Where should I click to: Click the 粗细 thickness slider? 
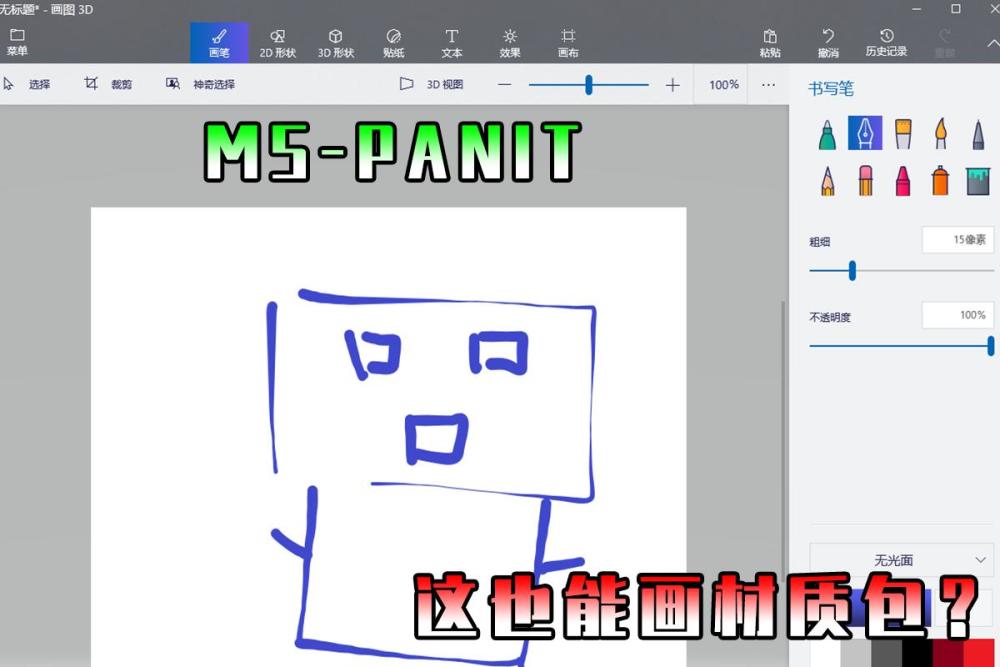click(x=901, y=270)
